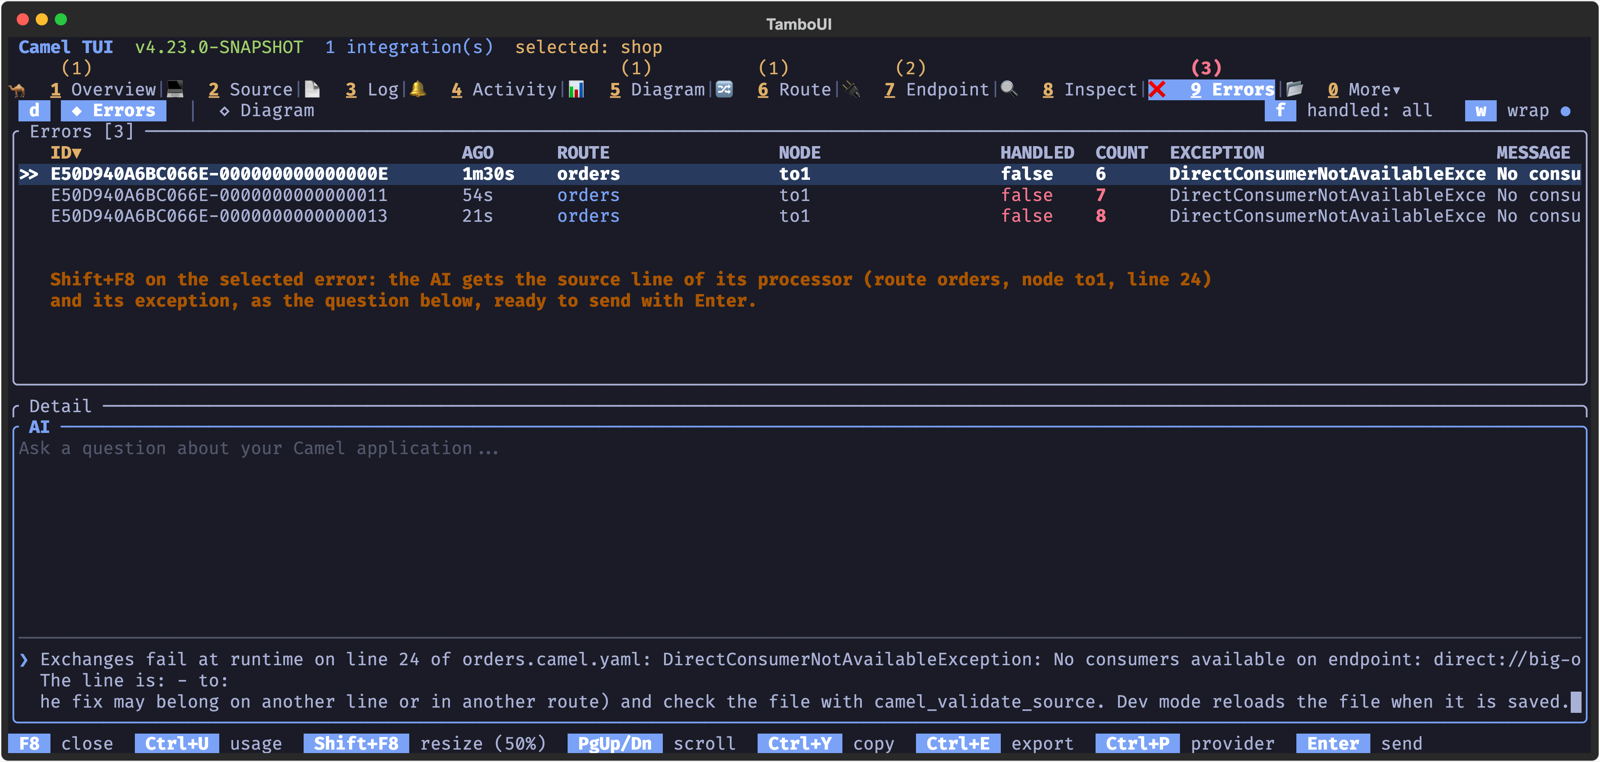The image size is (1600, 762).
Task: Click the Detail panel header
Action: click(60, 407)
